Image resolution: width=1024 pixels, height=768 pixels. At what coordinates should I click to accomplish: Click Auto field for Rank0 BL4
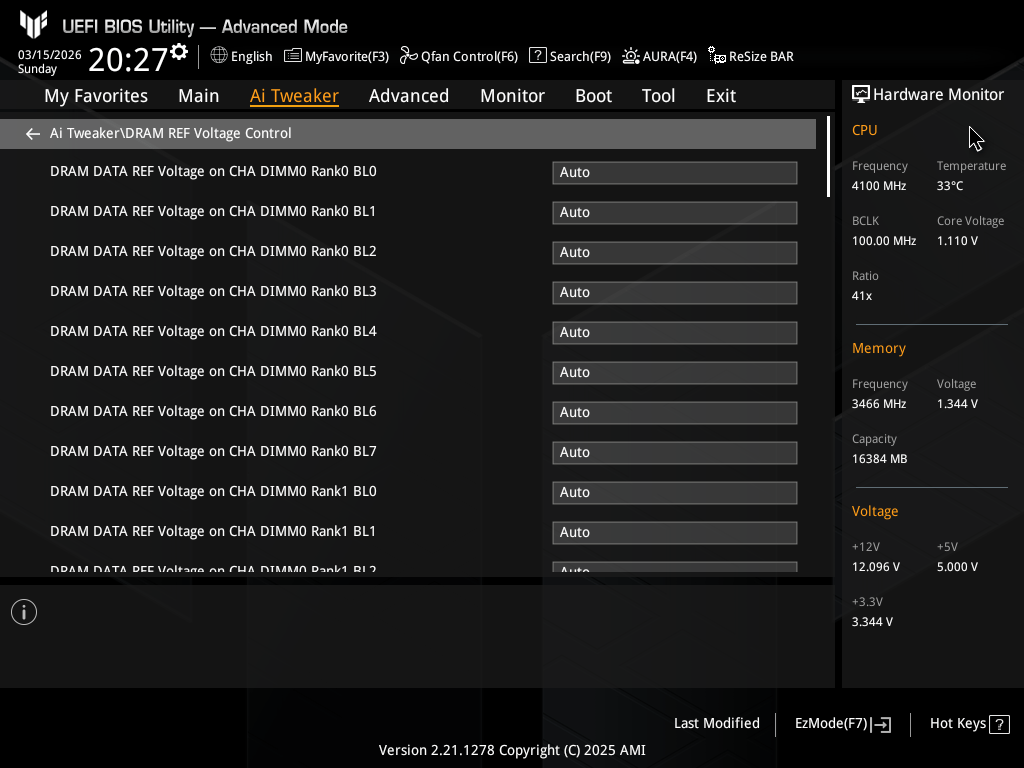675,333
